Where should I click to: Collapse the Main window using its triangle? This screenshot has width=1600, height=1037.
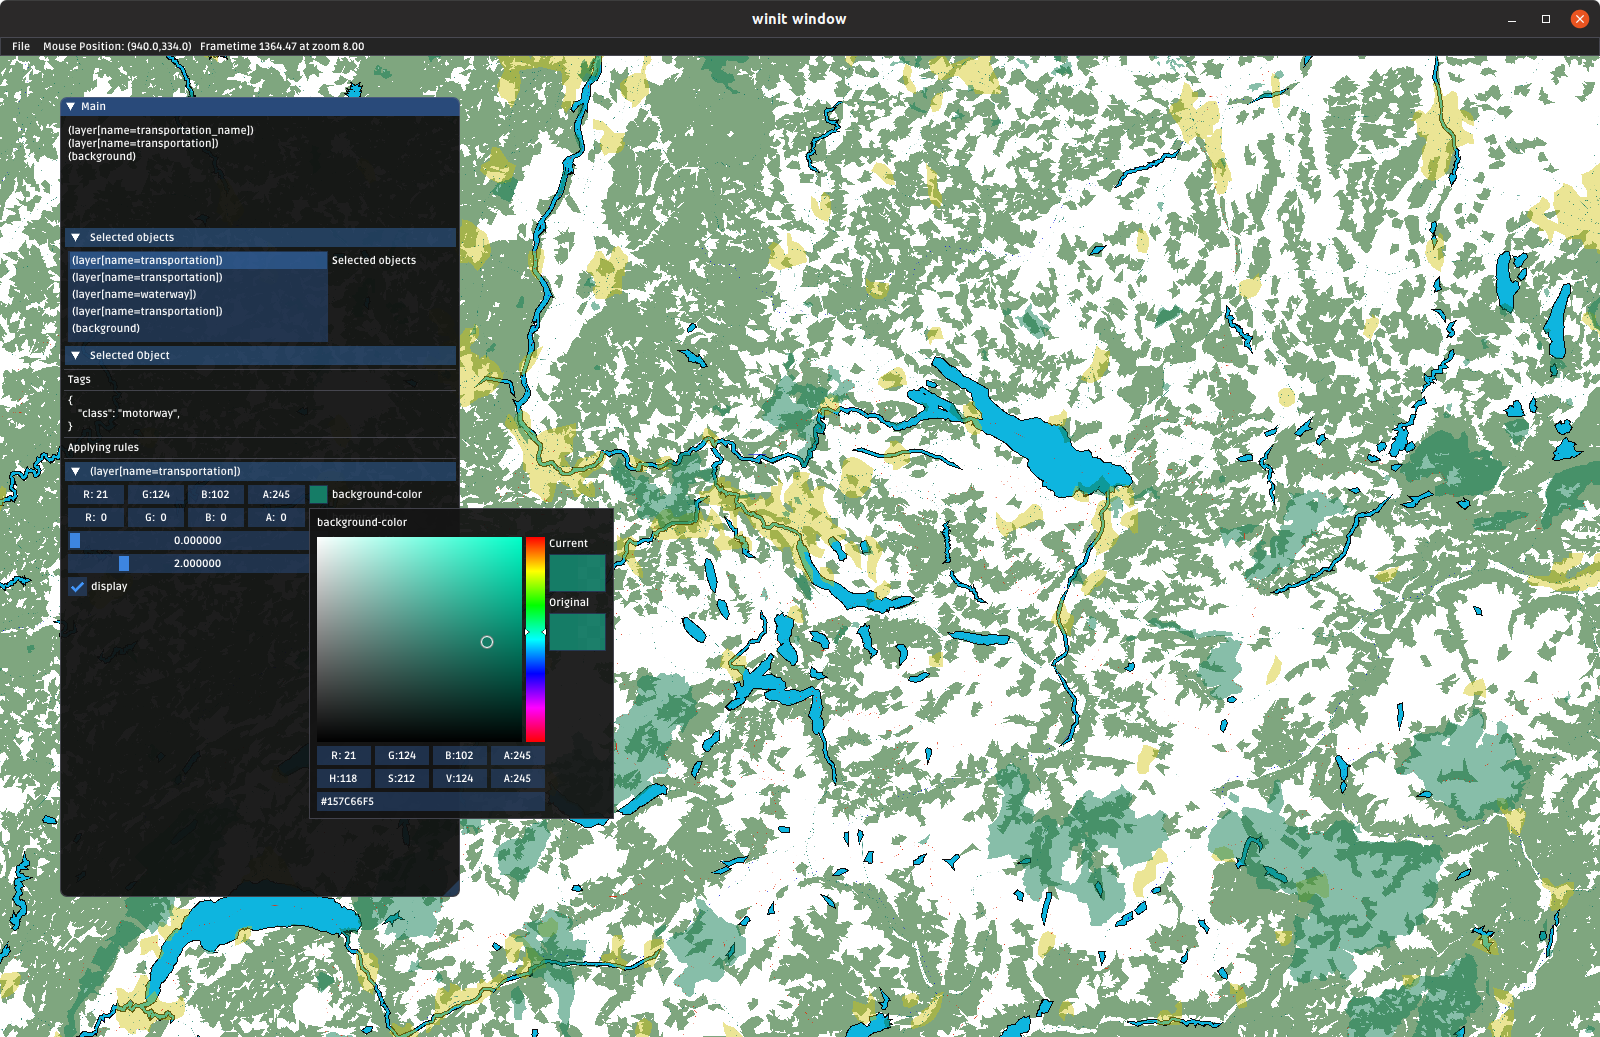coord(70,106)
